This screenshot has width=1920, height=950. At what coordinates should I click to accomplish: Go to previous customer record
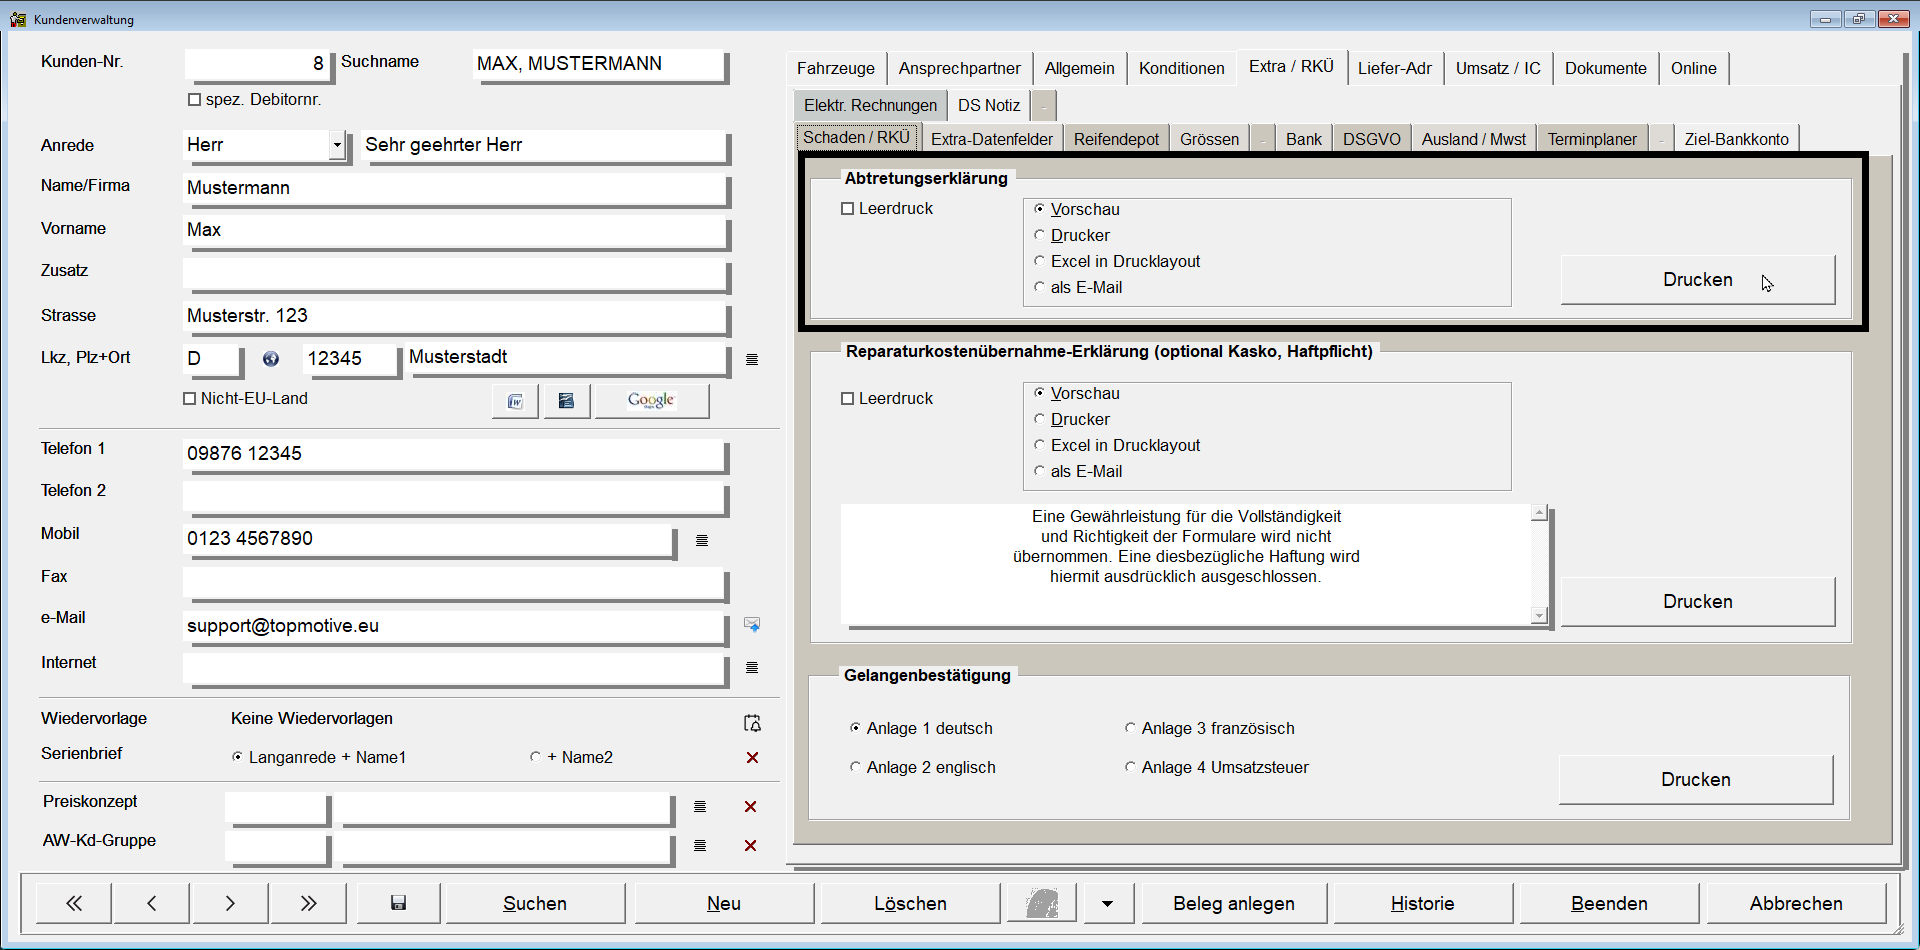tap(152, 903)
